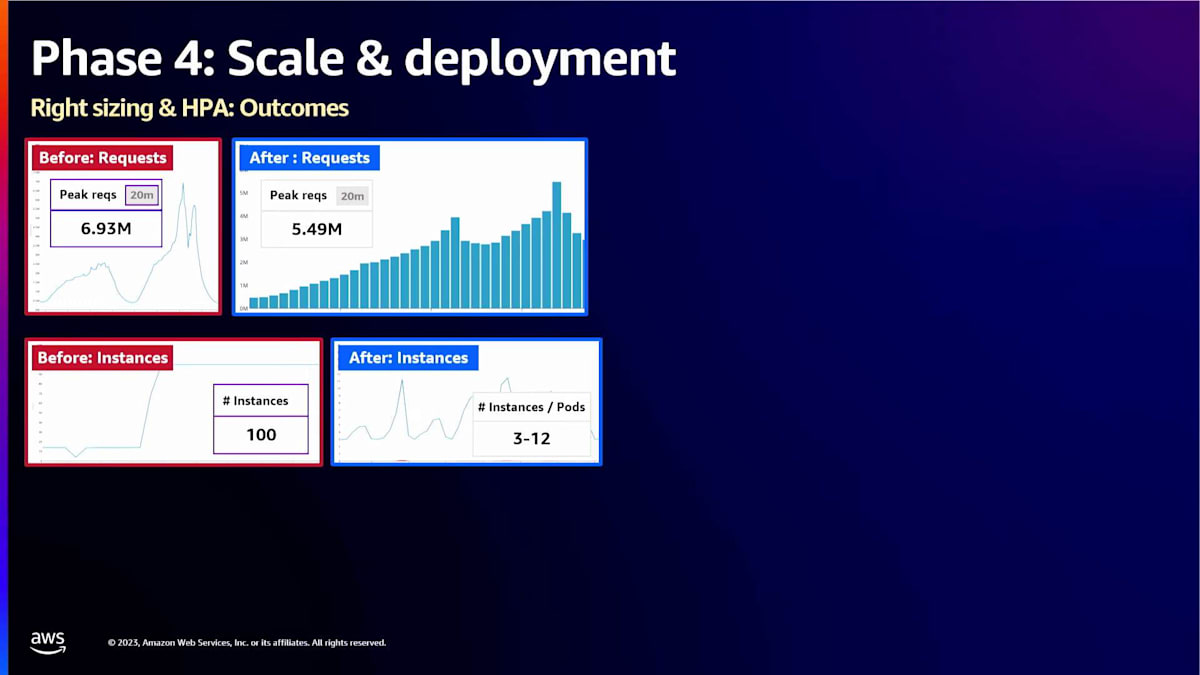1200x675 pixels.
Task: Click the rising line in Before: Instances chart
Action: pyautogui.click(x=149, y=405)
